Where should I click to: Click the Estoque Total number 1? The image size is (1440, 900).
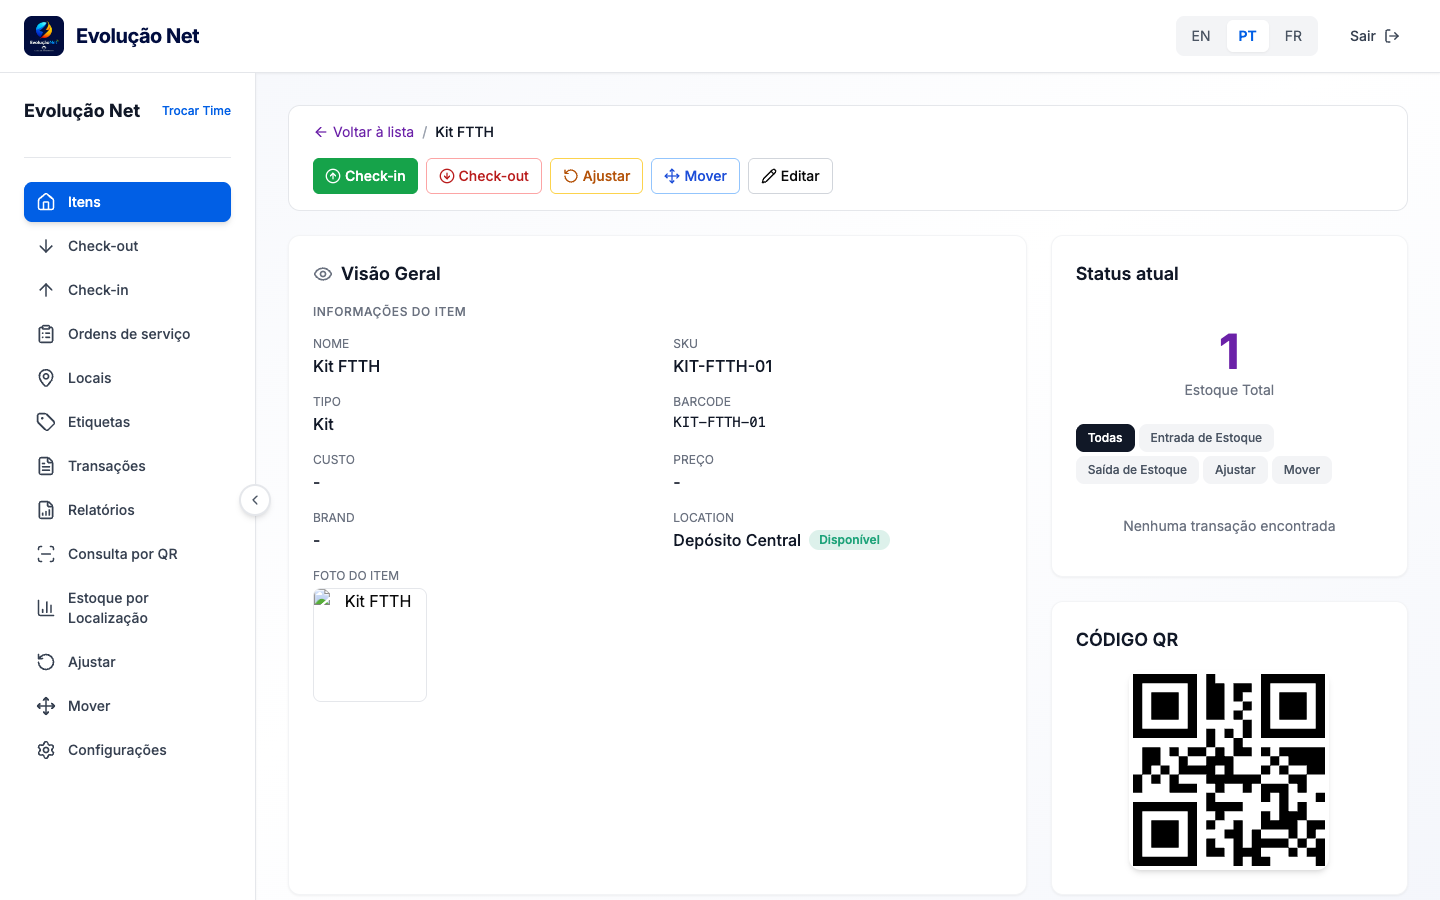click(x=1229, y=351)
